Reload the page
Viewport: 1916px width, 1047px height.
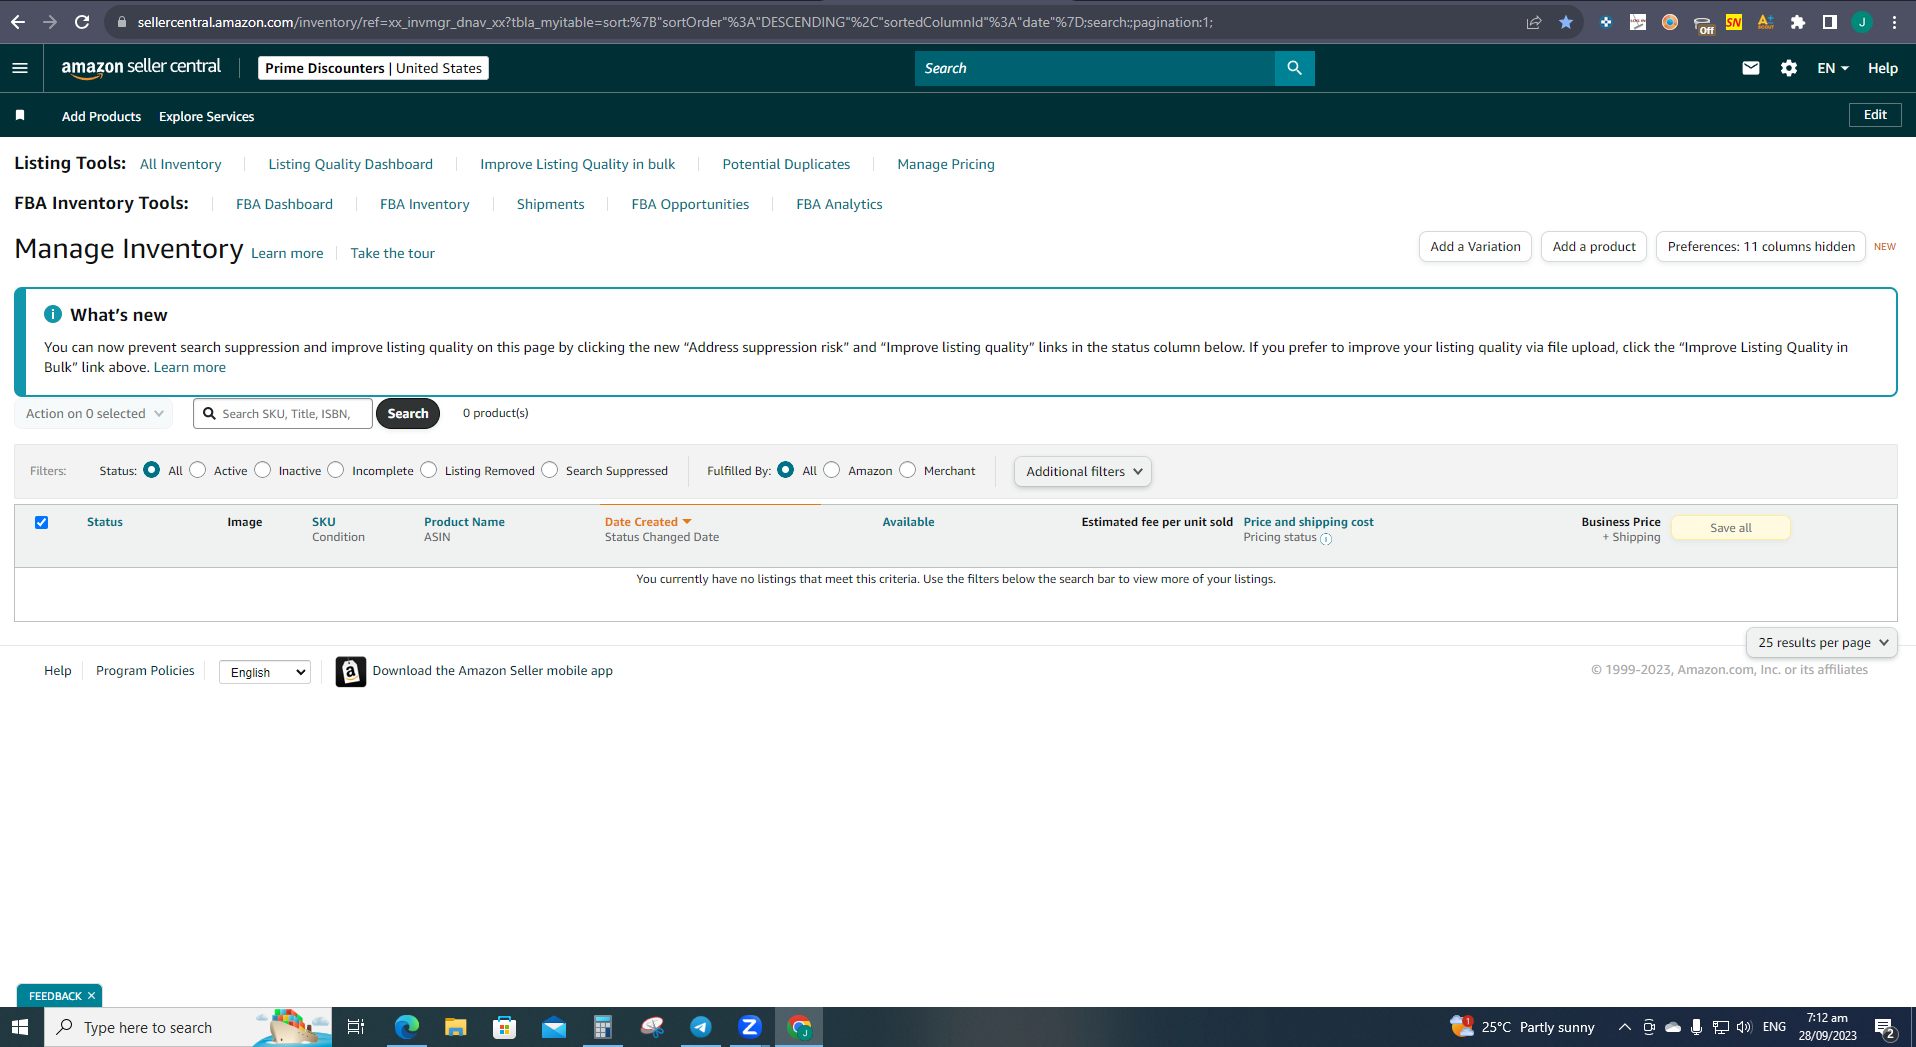click(x=82, y=22)
